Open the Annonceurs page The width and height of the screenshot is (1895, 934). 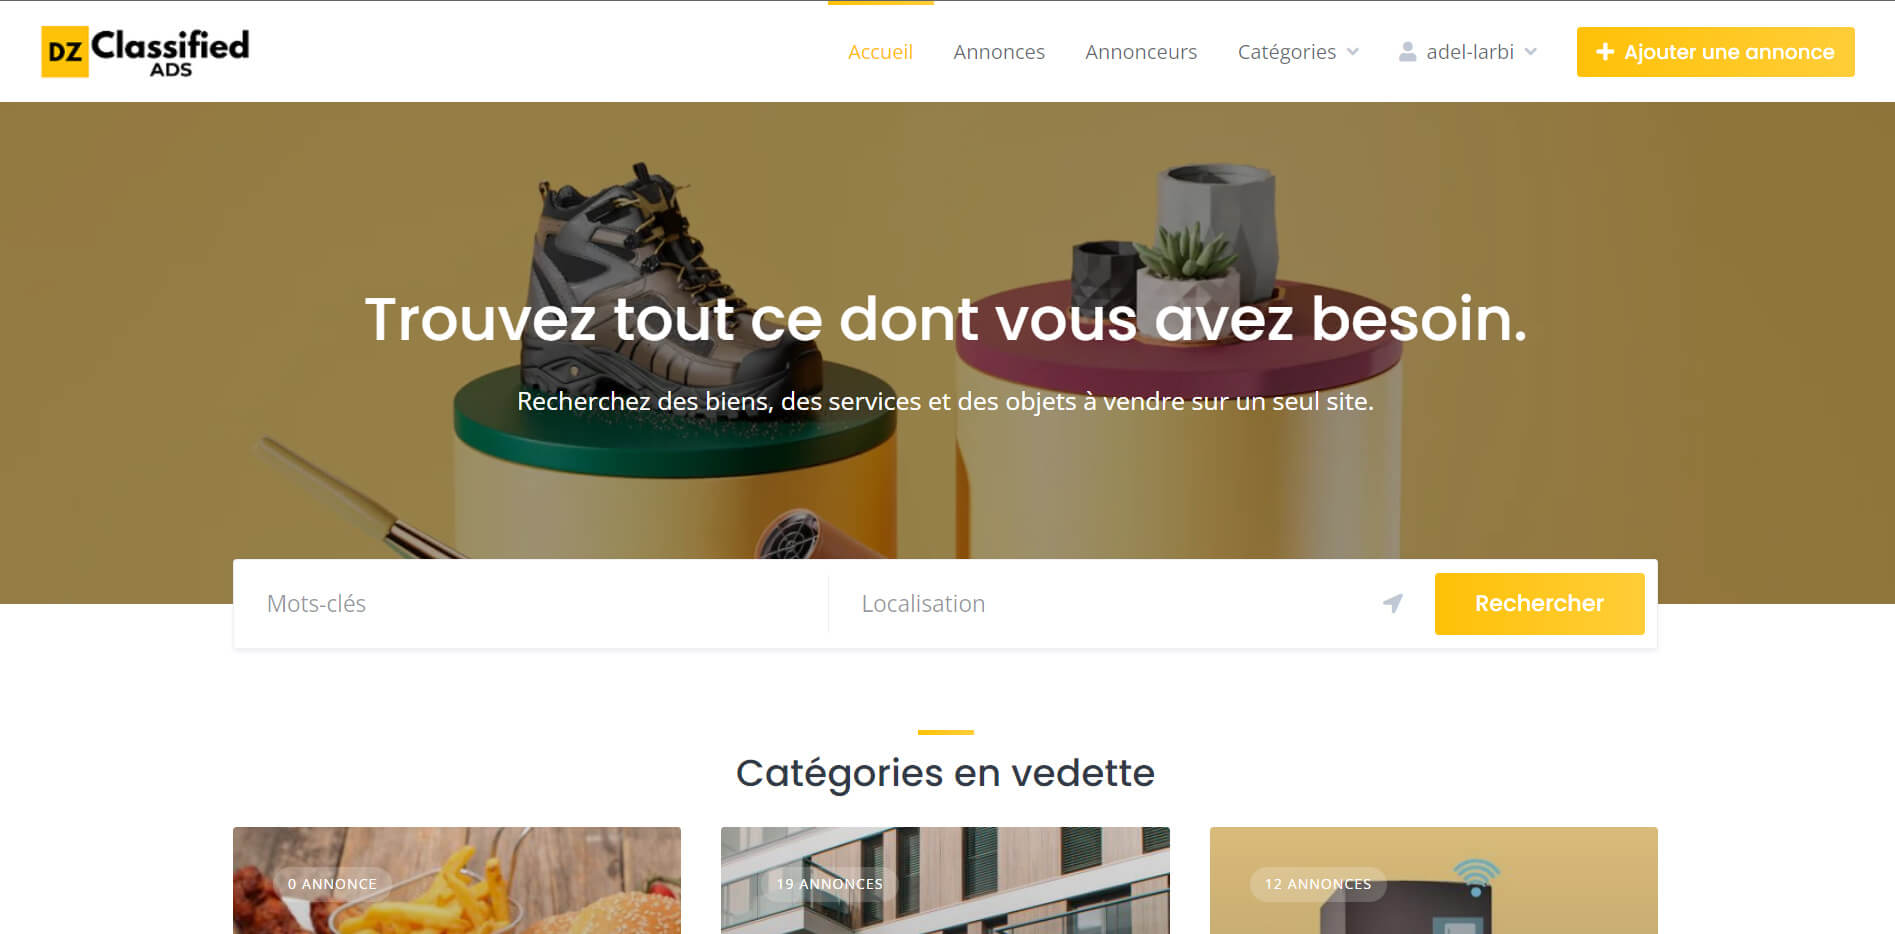[x=1141, y=52]
